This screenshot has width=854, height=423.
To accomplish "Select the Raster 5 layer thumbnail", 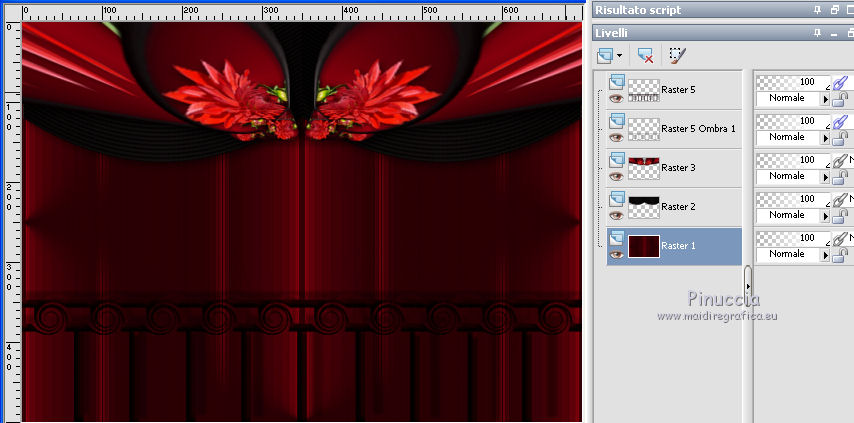I will (x=644, y=90).
